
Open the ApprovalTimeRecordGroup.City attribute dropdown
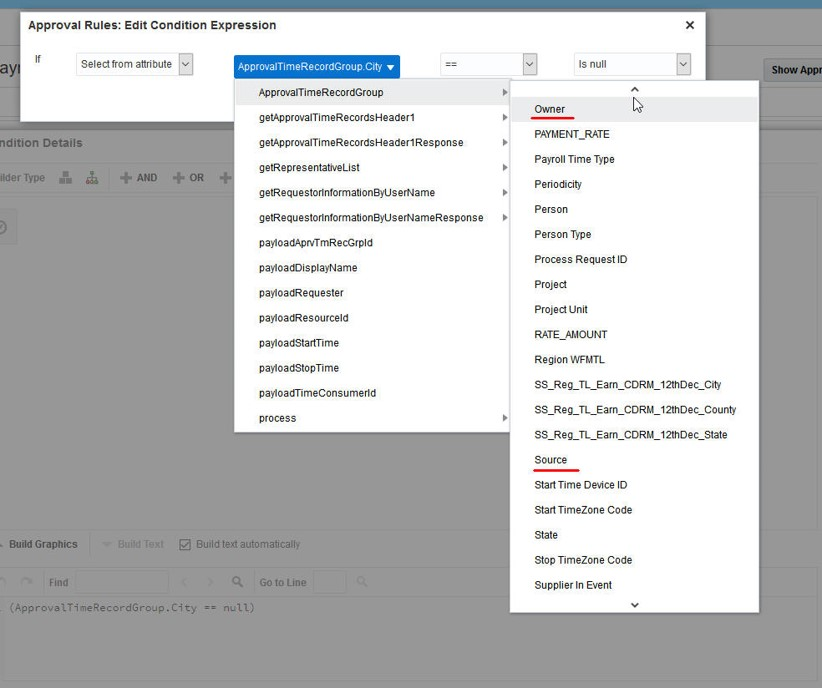pos(317,67)
